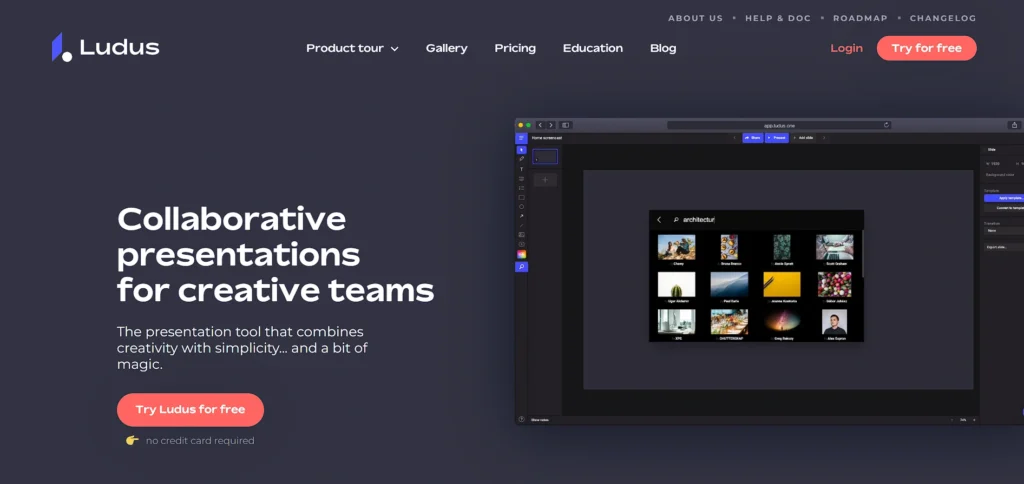Click the image search results scrollbar
The height and width of the screenshot is (484, 1024).
[x=862, y=253]
